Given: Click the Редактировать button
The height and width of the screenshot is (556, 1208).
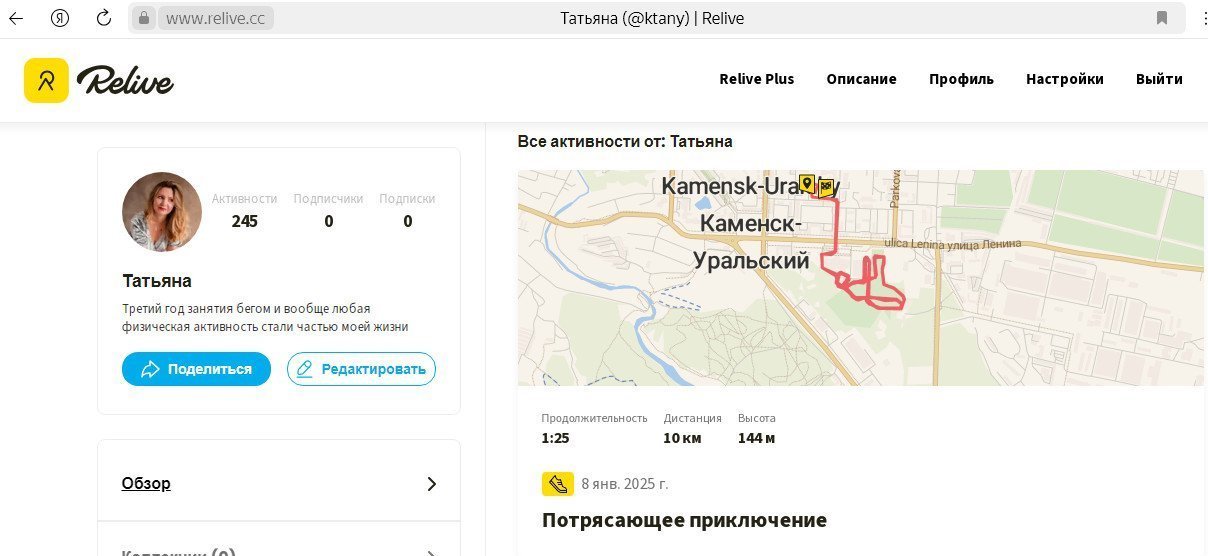Looking at the screenshot, I should (x=361, y=369).
